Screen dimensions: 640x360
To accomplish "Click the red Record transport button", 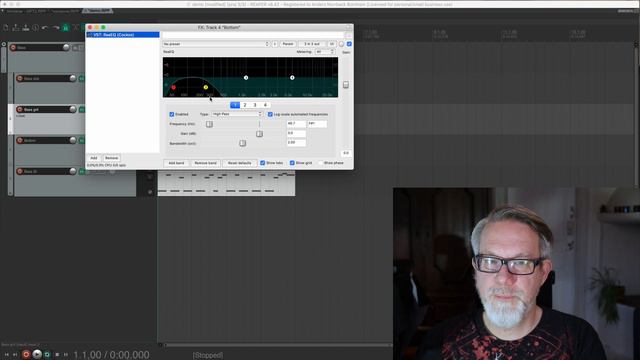I will 26,354.
